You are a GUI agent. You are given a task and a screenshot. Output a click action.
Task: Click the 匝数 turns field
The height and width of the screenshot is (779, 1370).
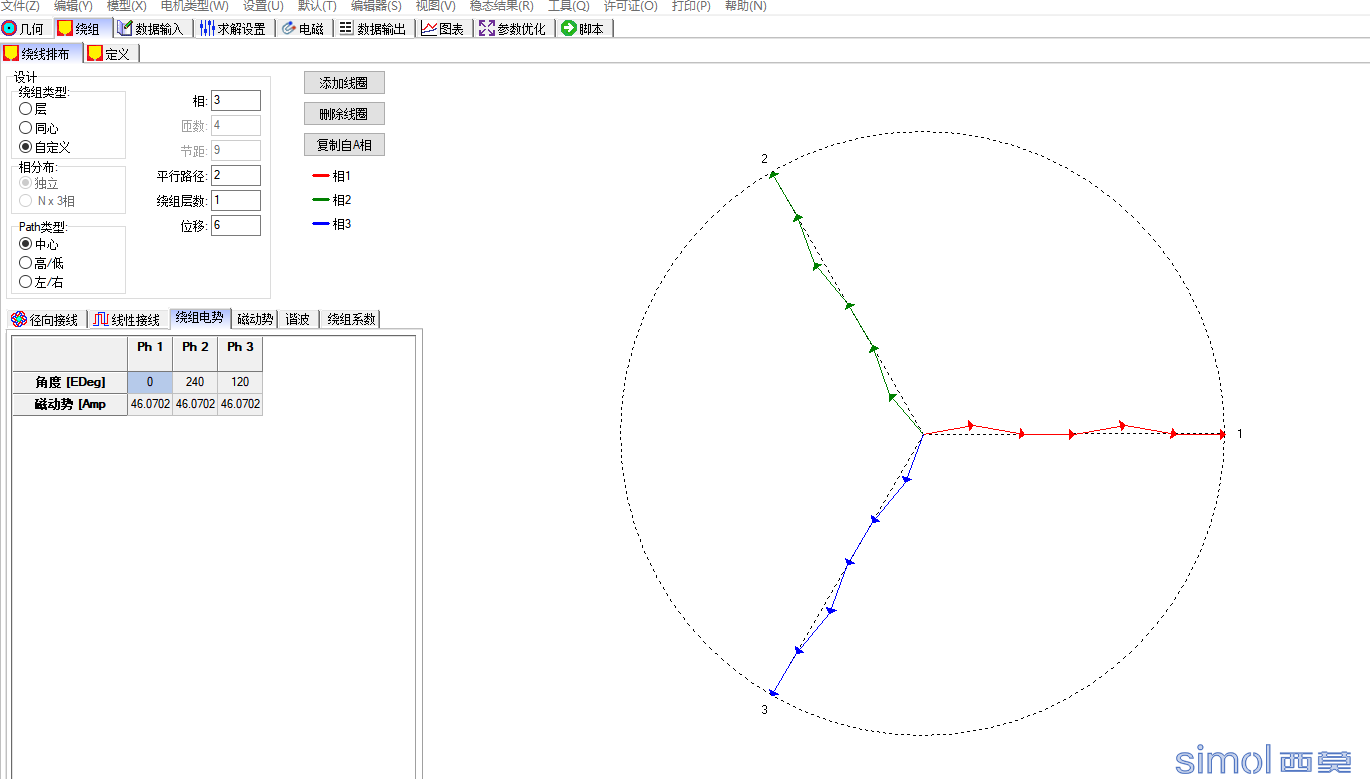(x=236, y=125)
